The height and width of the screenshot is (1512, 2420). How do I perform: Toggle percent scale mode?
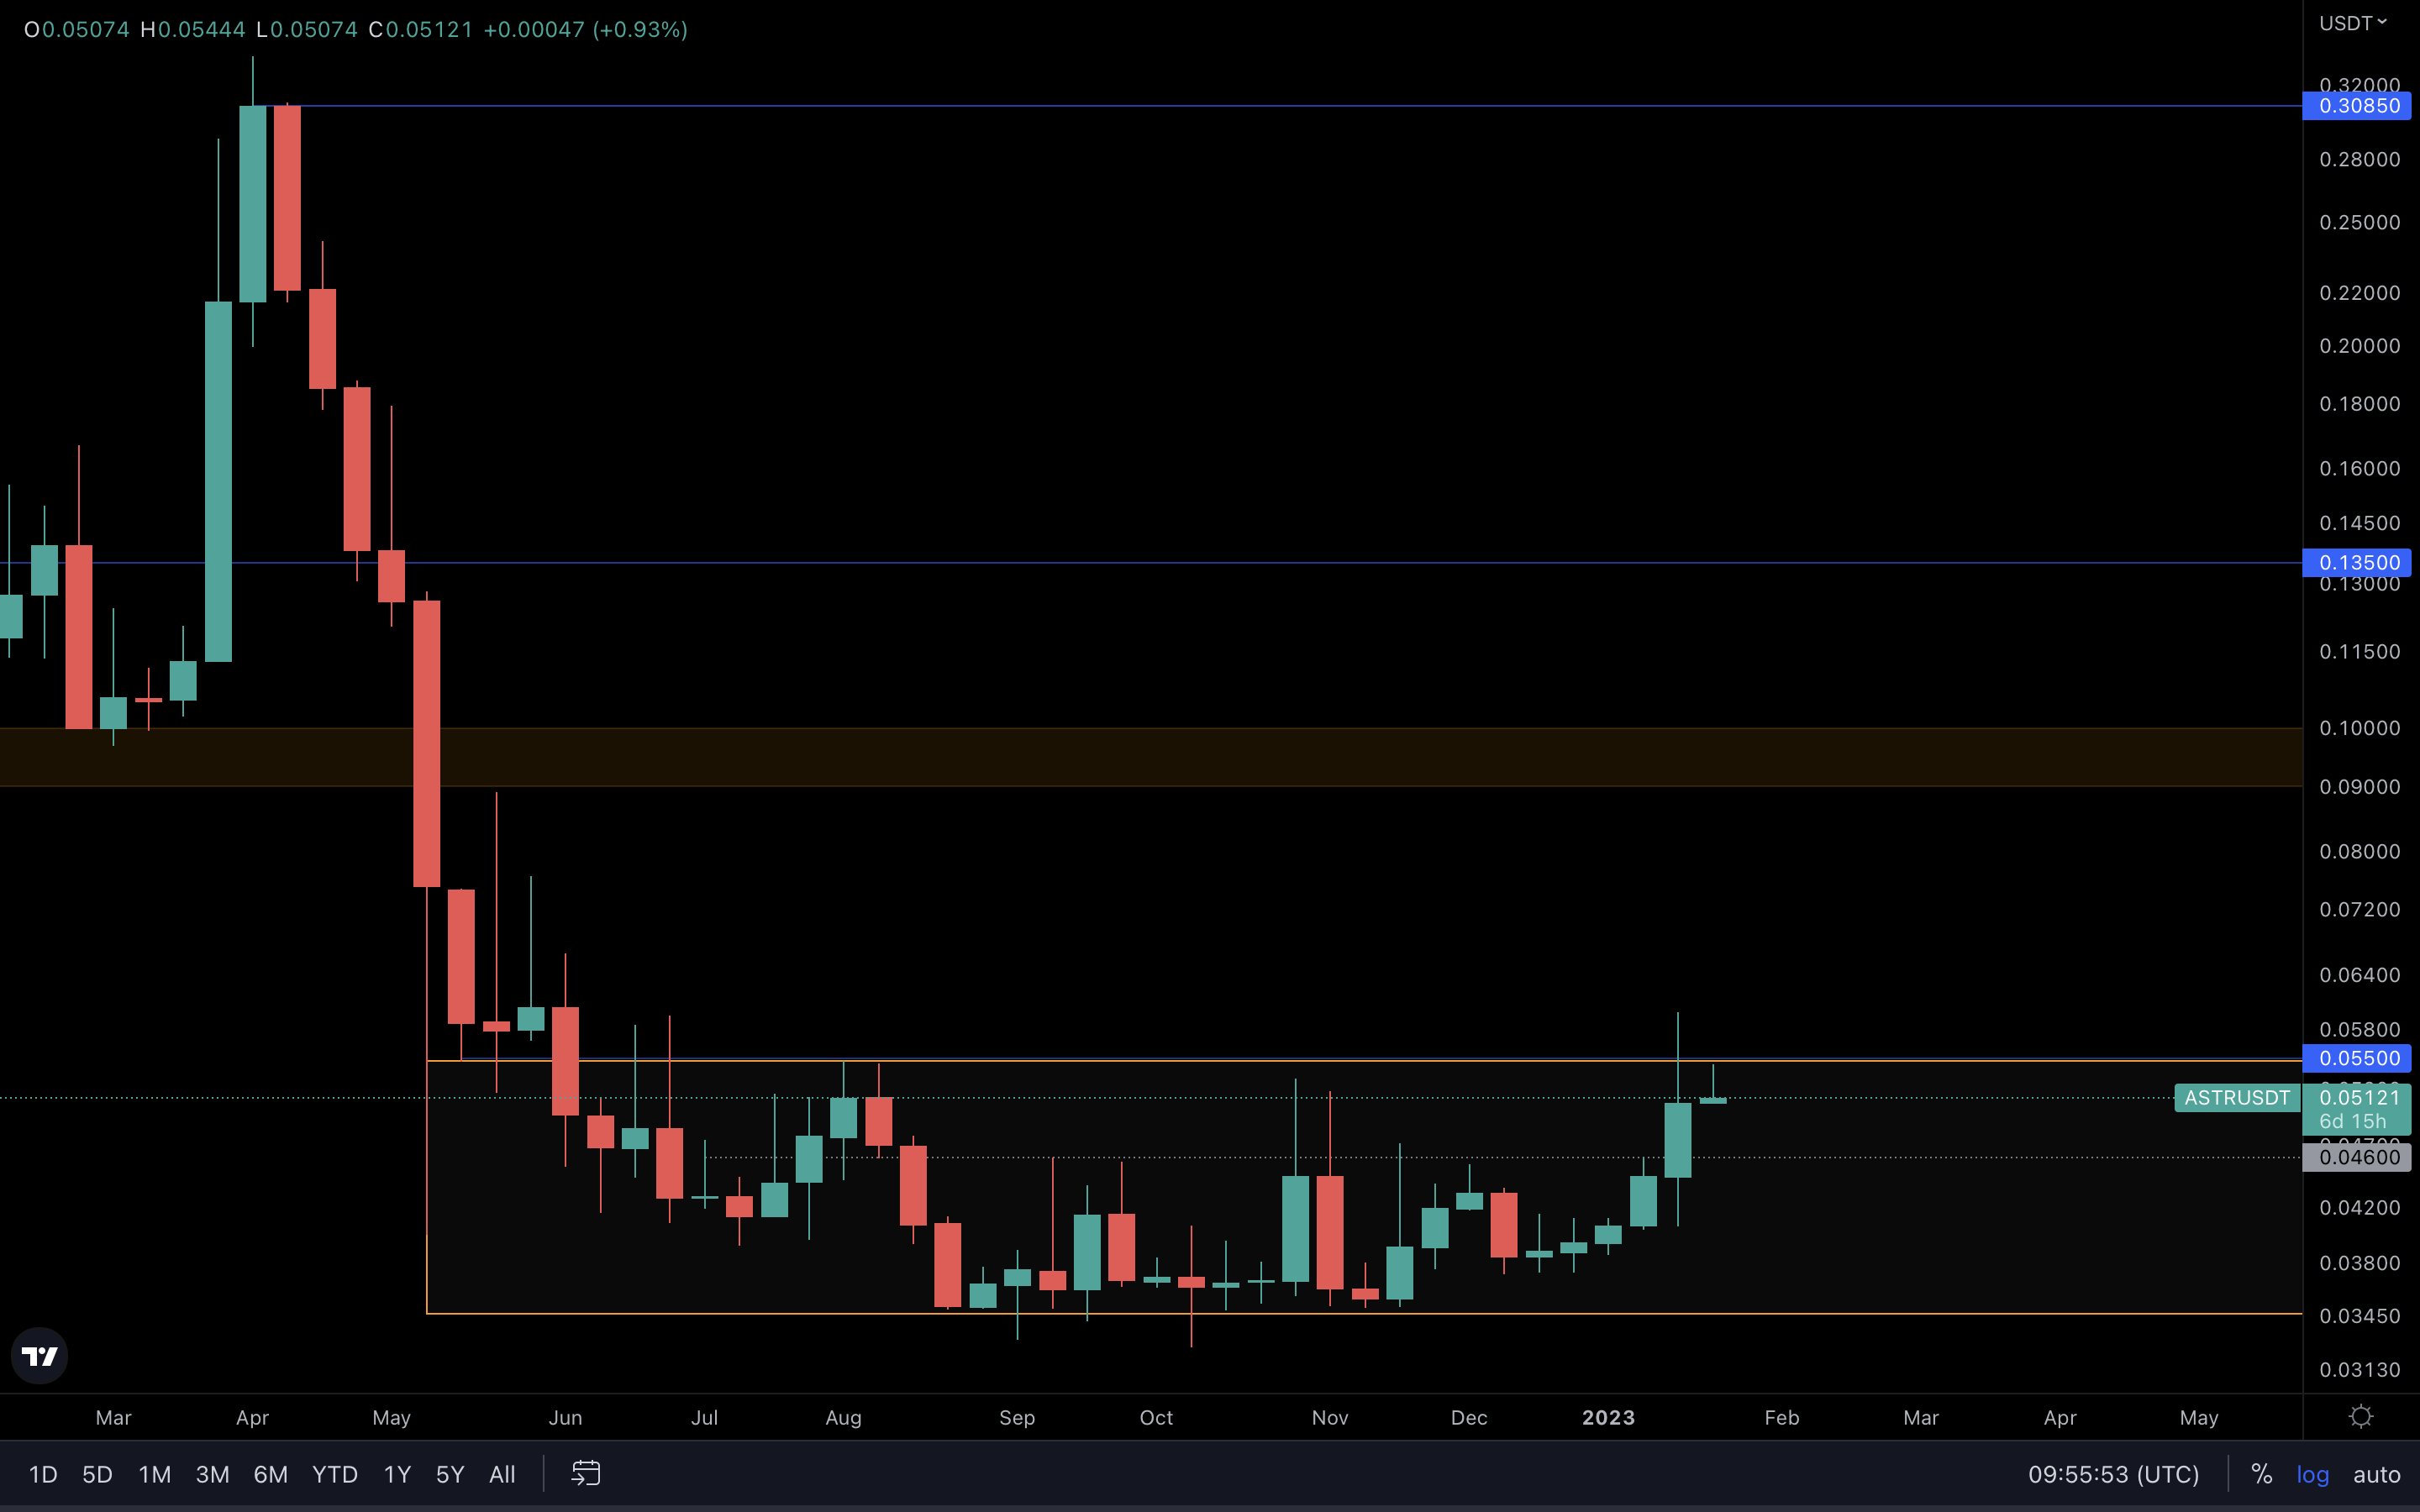click(x=2261, y=1474)
